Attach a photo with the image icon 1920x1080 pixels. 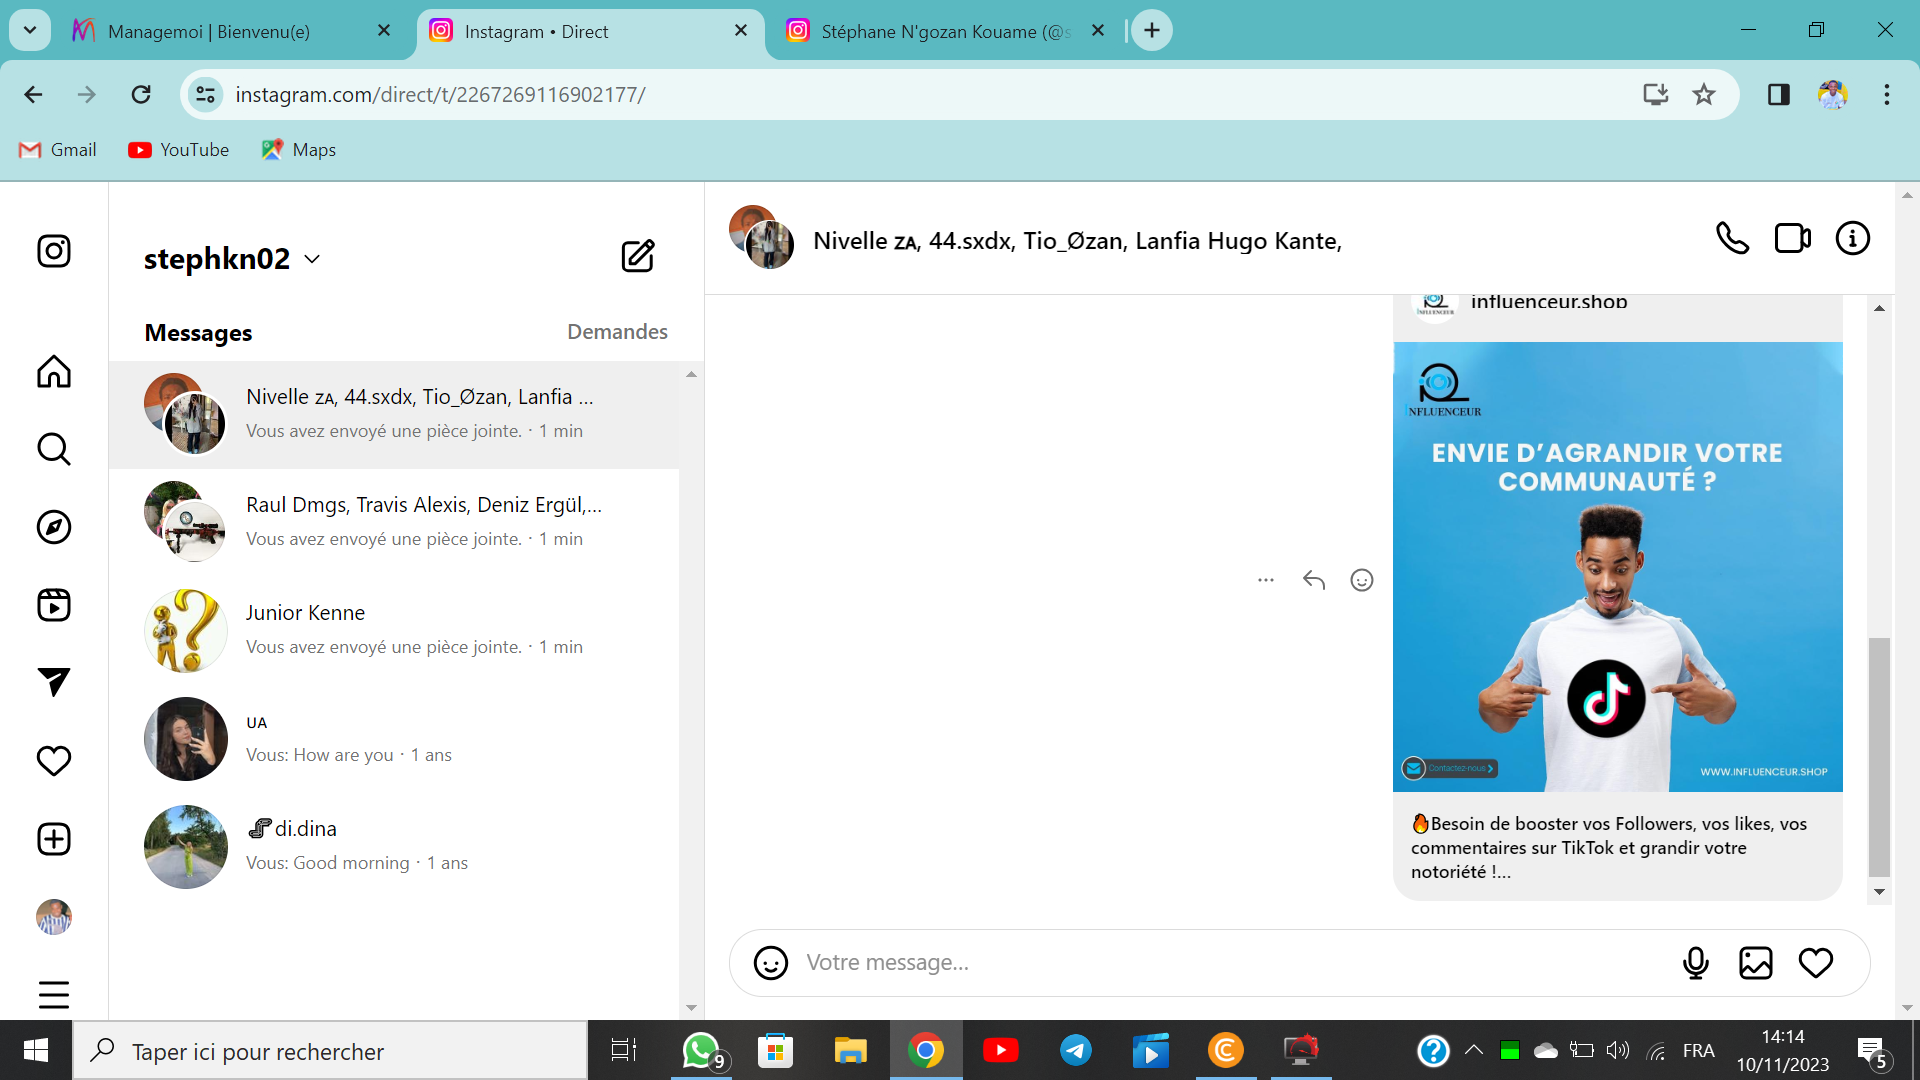pyautogui.click(x=1755, y=963)
